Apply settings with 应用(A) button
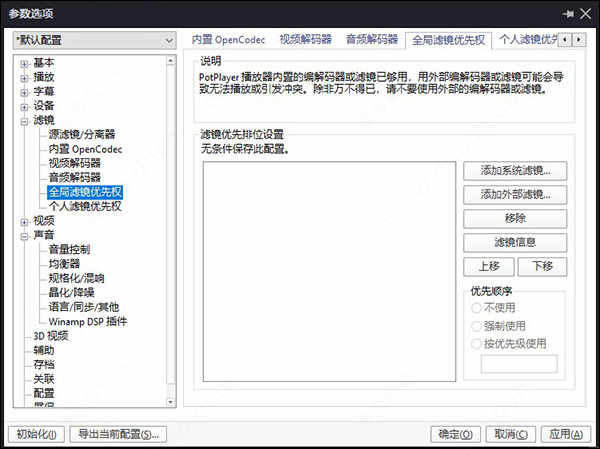This screenshot has height=449, width=600. tap(566, 434)
